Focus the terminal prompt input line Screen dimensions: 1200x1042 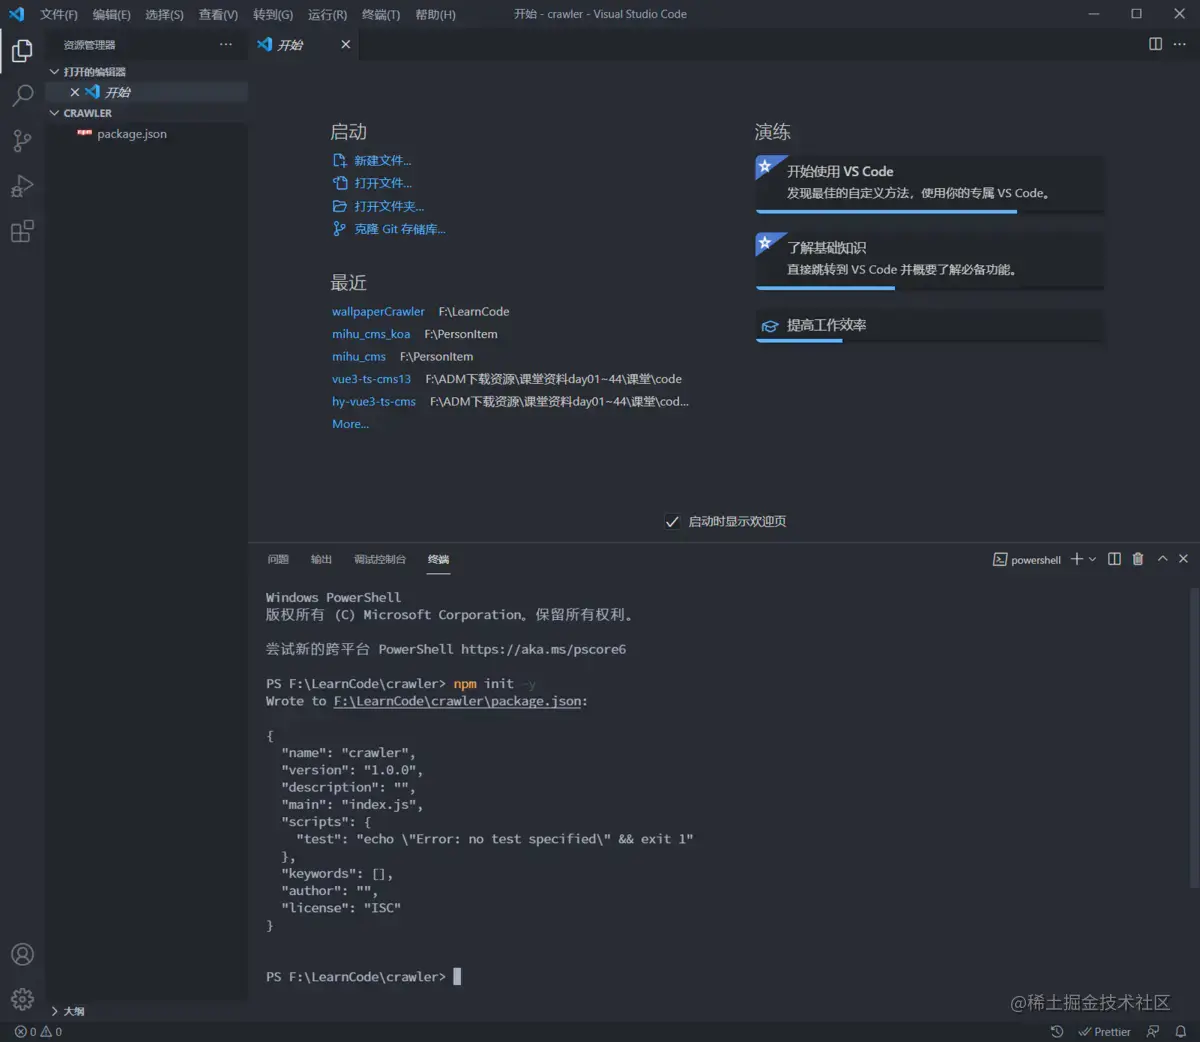click(457, 977)
